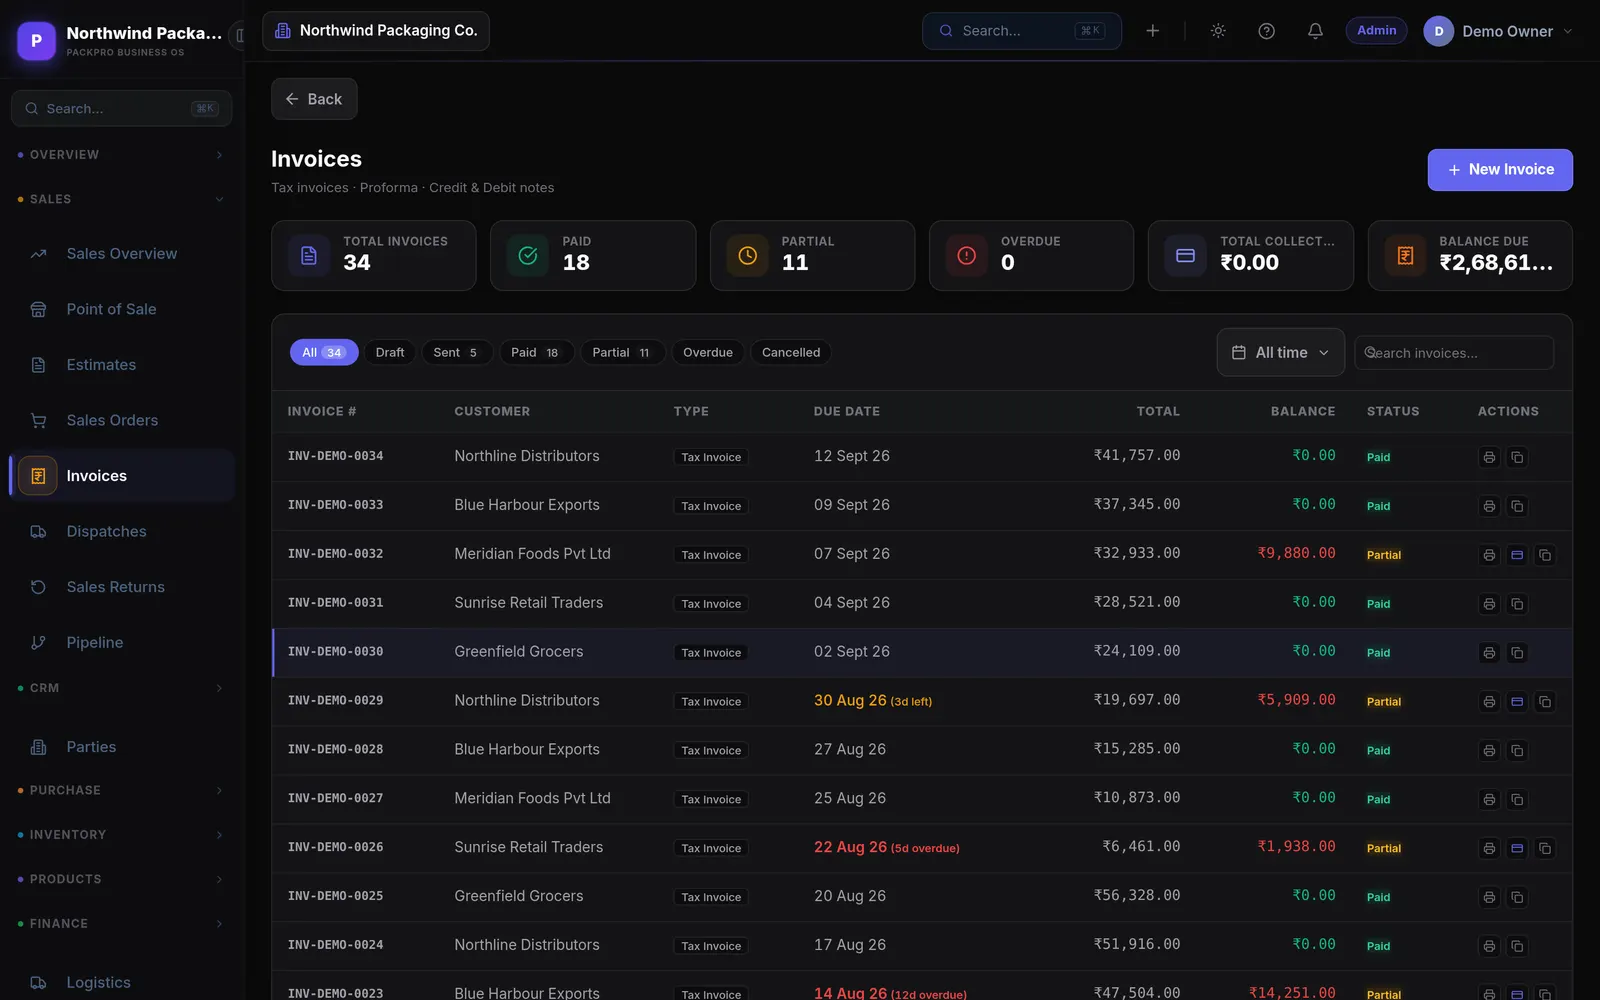Click the plus quick-create icon in top bar
The image size is (1600, 1000).
(x=1152, y=31)
